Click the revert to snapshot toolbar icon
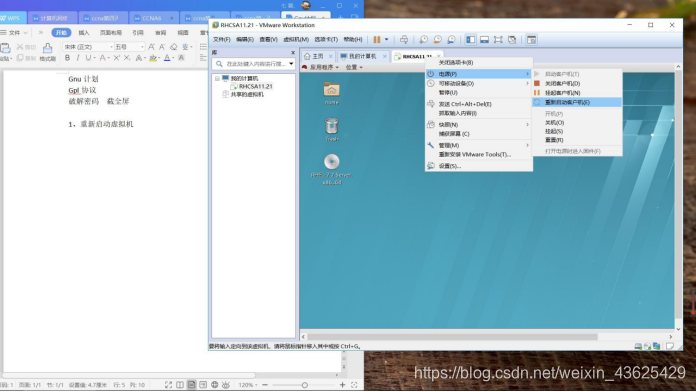The width and height of the screenshot is (696, 392). (437, 40)
